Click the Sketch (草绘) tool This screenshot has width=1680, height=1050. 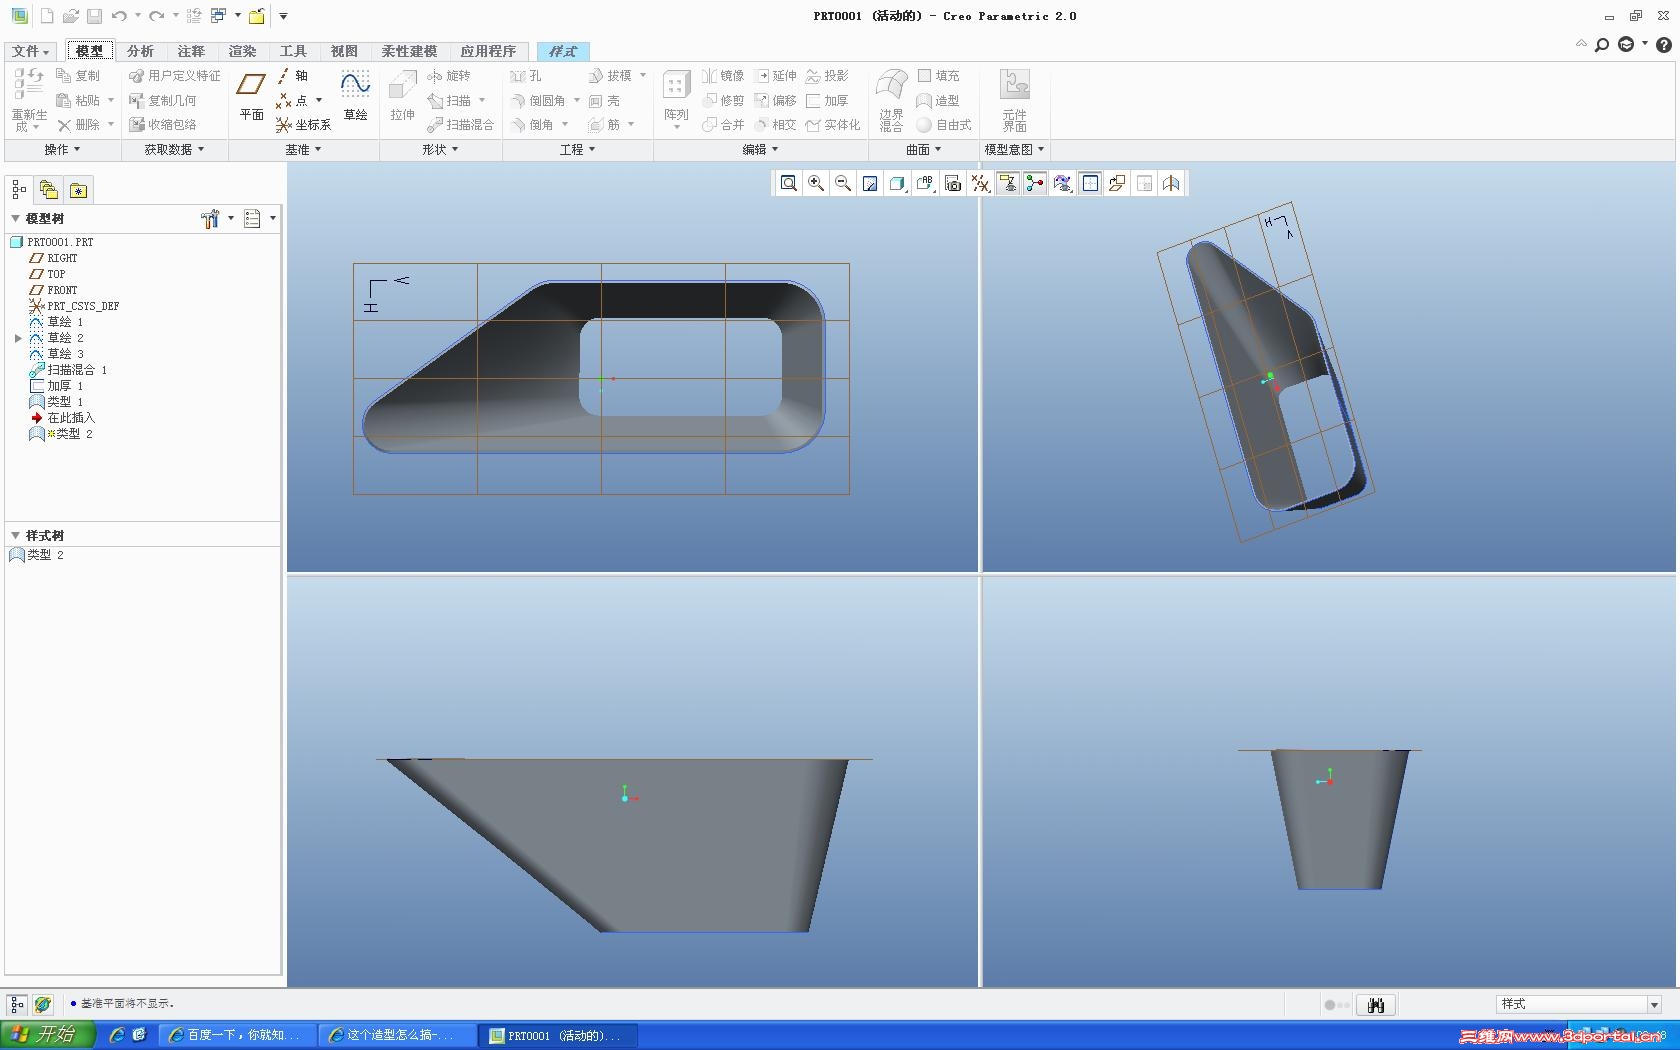coord(355,97)
